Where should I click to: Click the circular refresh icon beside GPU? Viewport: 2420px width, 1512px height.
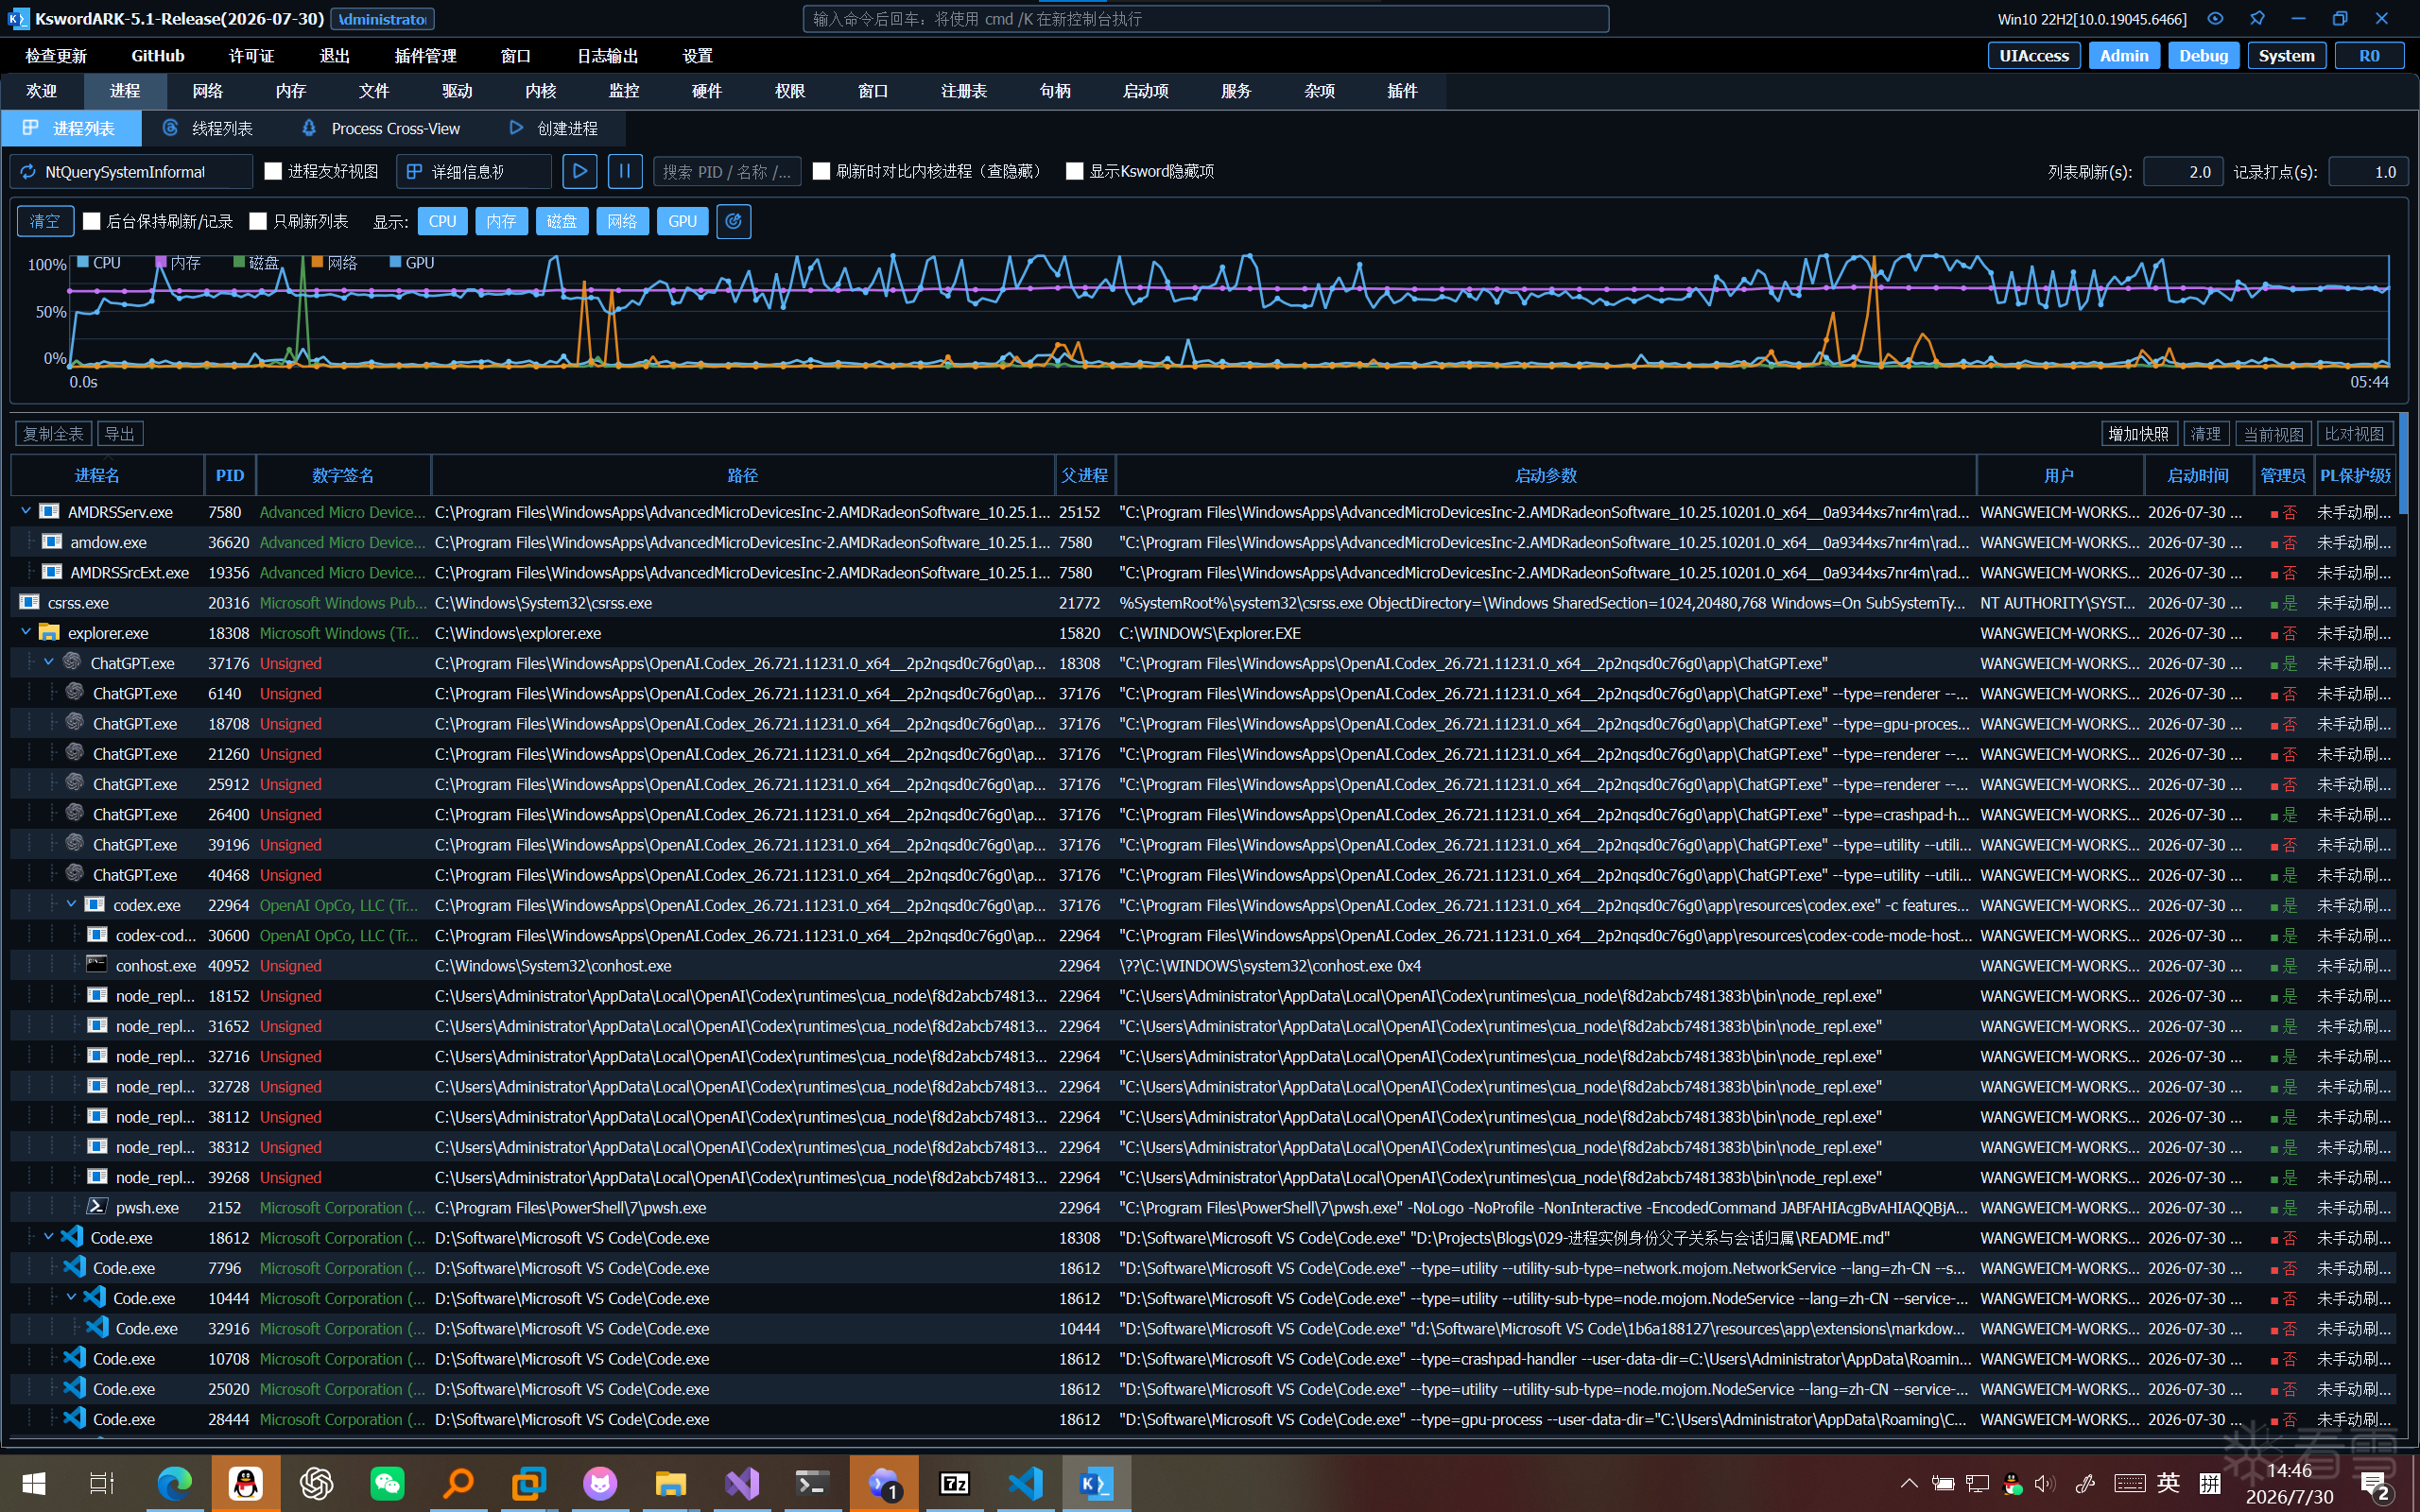pos(734,221)
